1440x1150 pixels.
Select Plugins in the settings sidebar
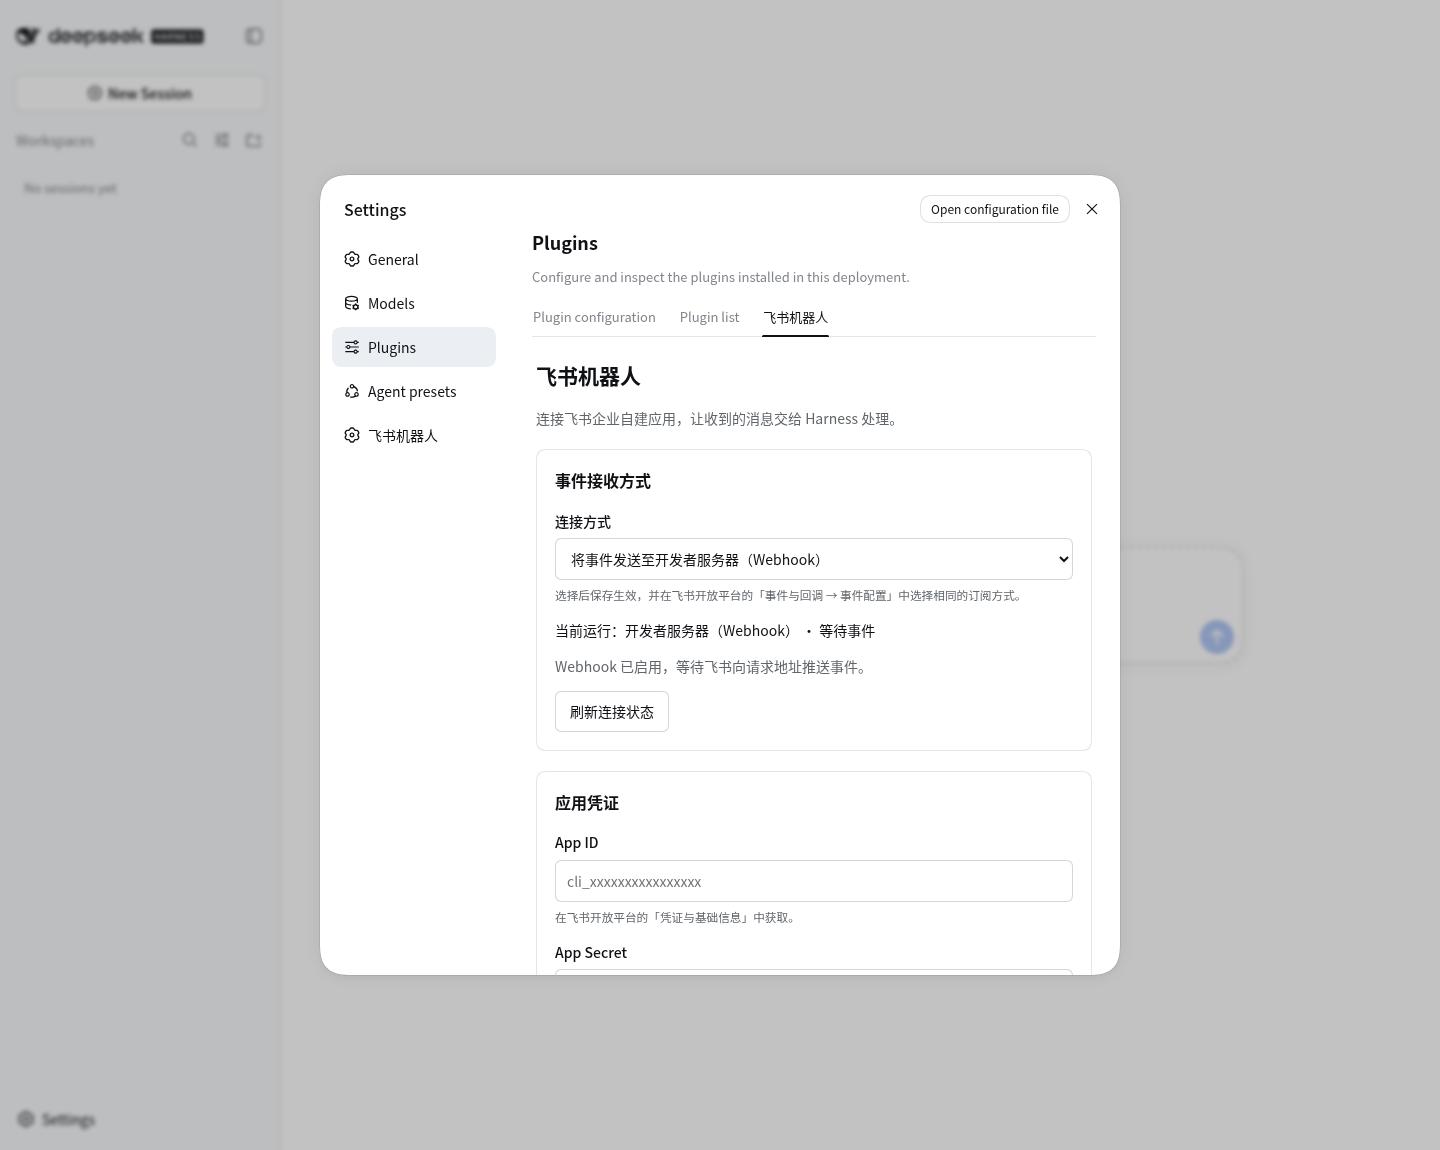point(414,347)
